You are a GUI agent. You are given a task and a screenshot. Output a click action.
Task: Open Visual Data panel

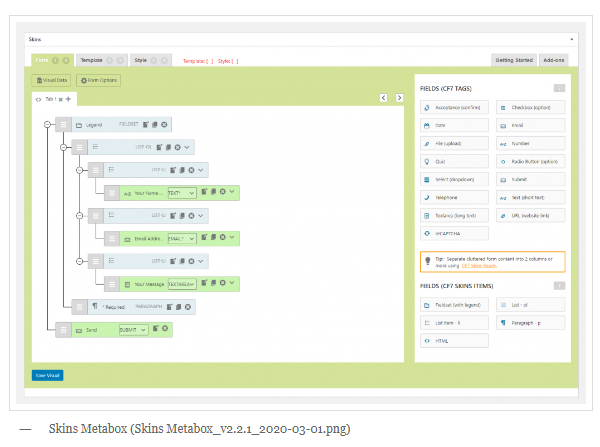point(53,80)
